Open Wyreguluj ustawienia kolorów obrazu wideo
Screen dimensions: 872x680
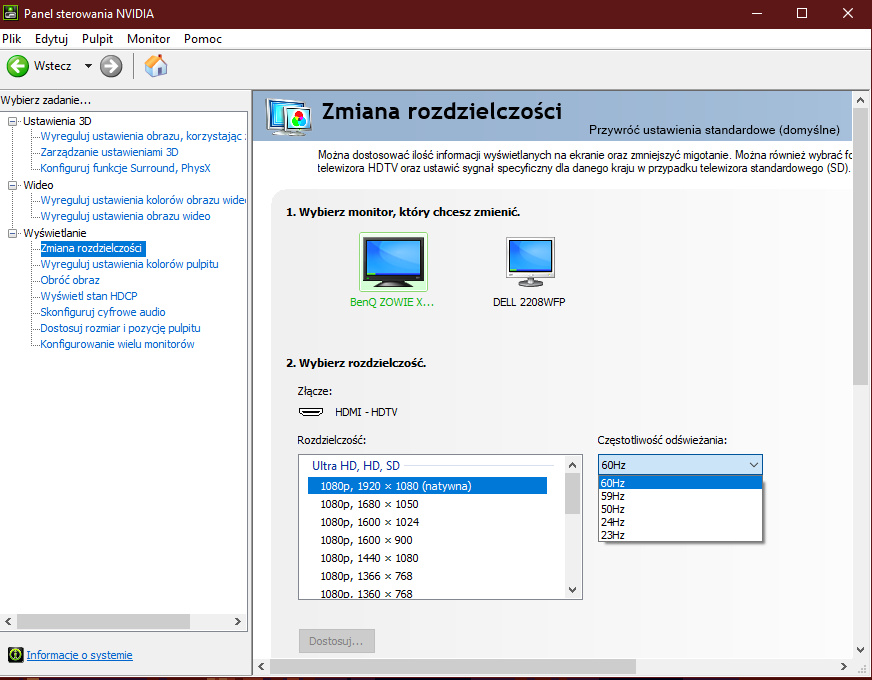click(x=143, y=200)
